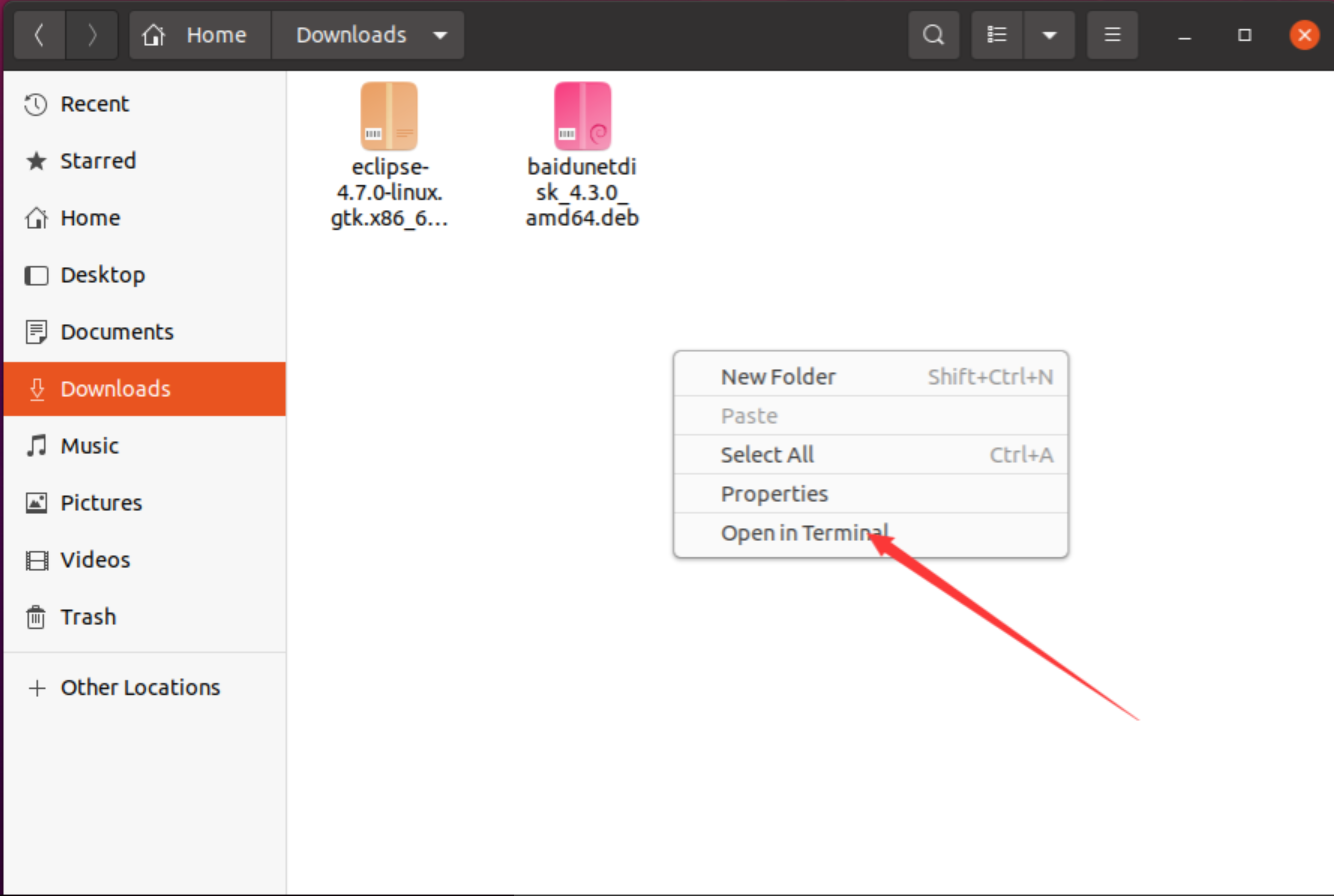Click the Home path bar button
This screenshot has width=1334, height=896.
pyautogui.click(x=200, y=35)
